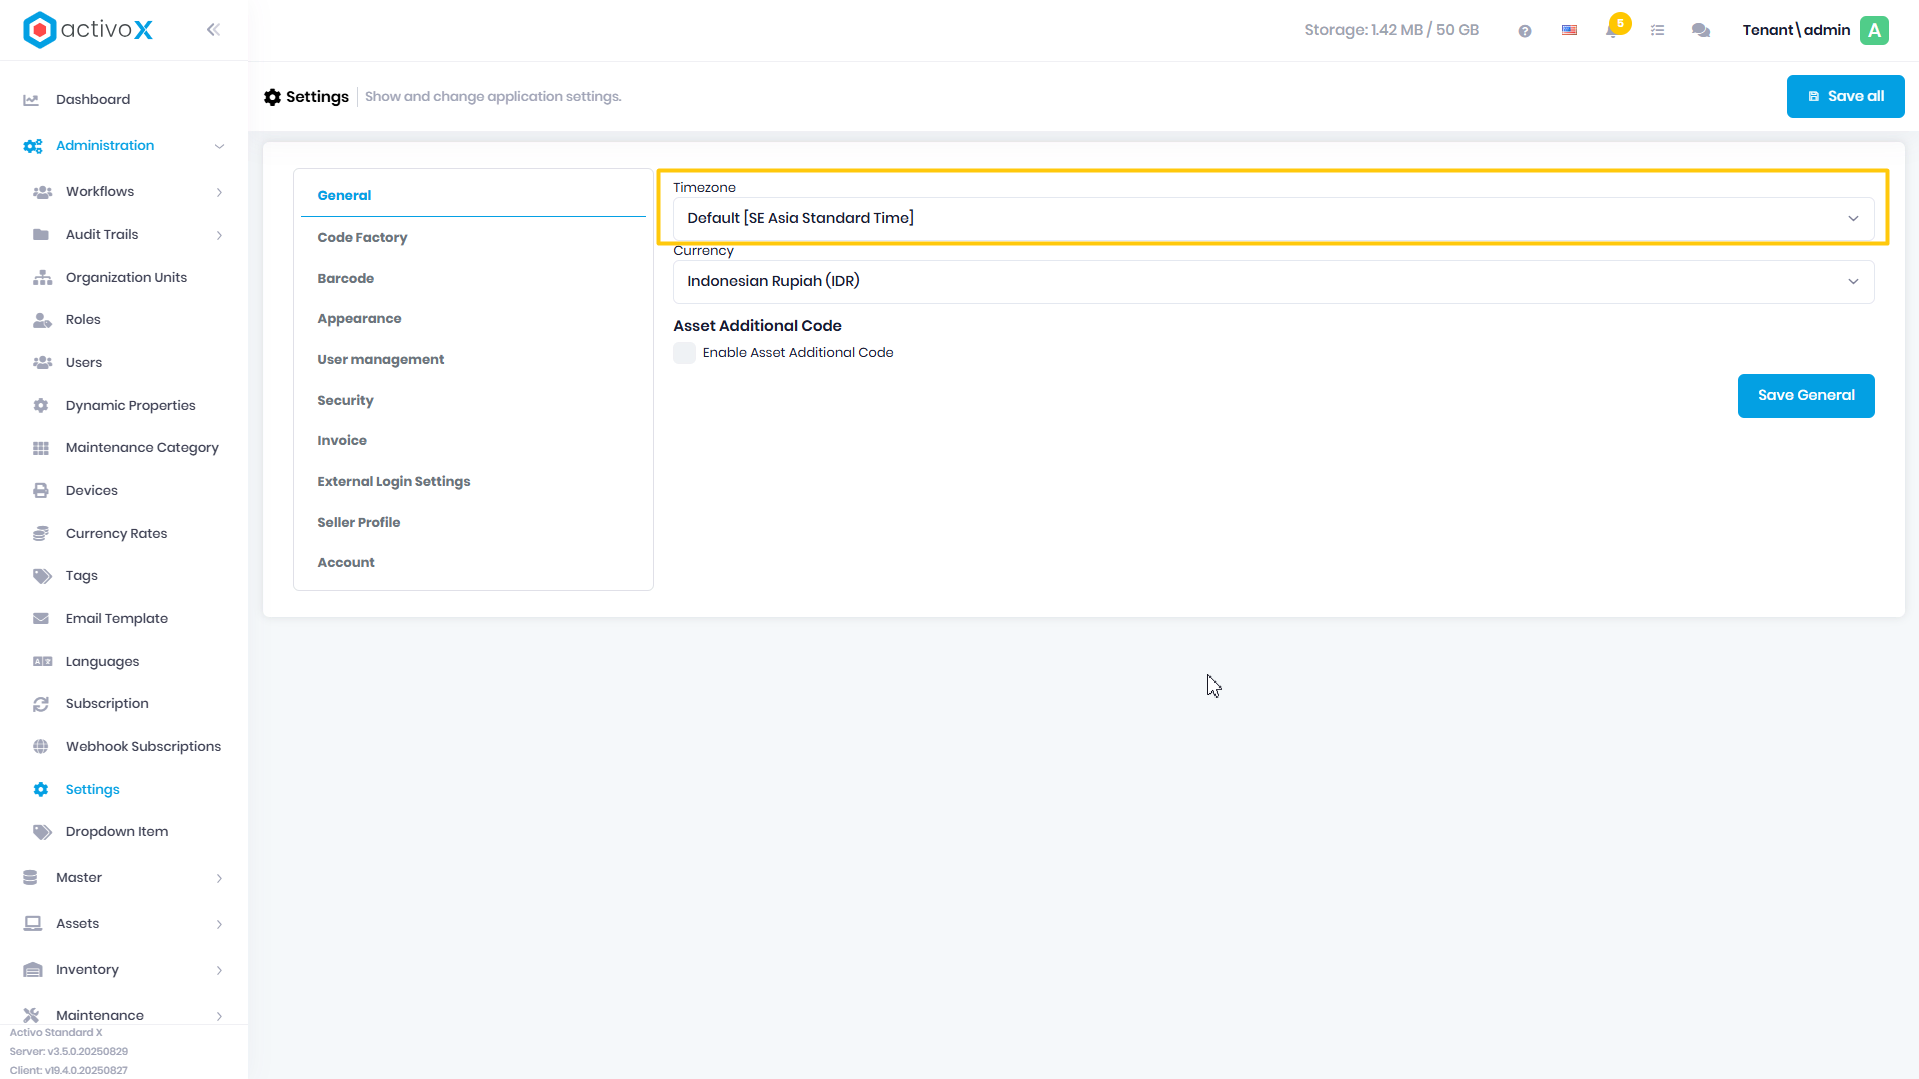Click the storage usage text
The width and height of the screenshot is (1919, 1079).
click(1391, 30)
